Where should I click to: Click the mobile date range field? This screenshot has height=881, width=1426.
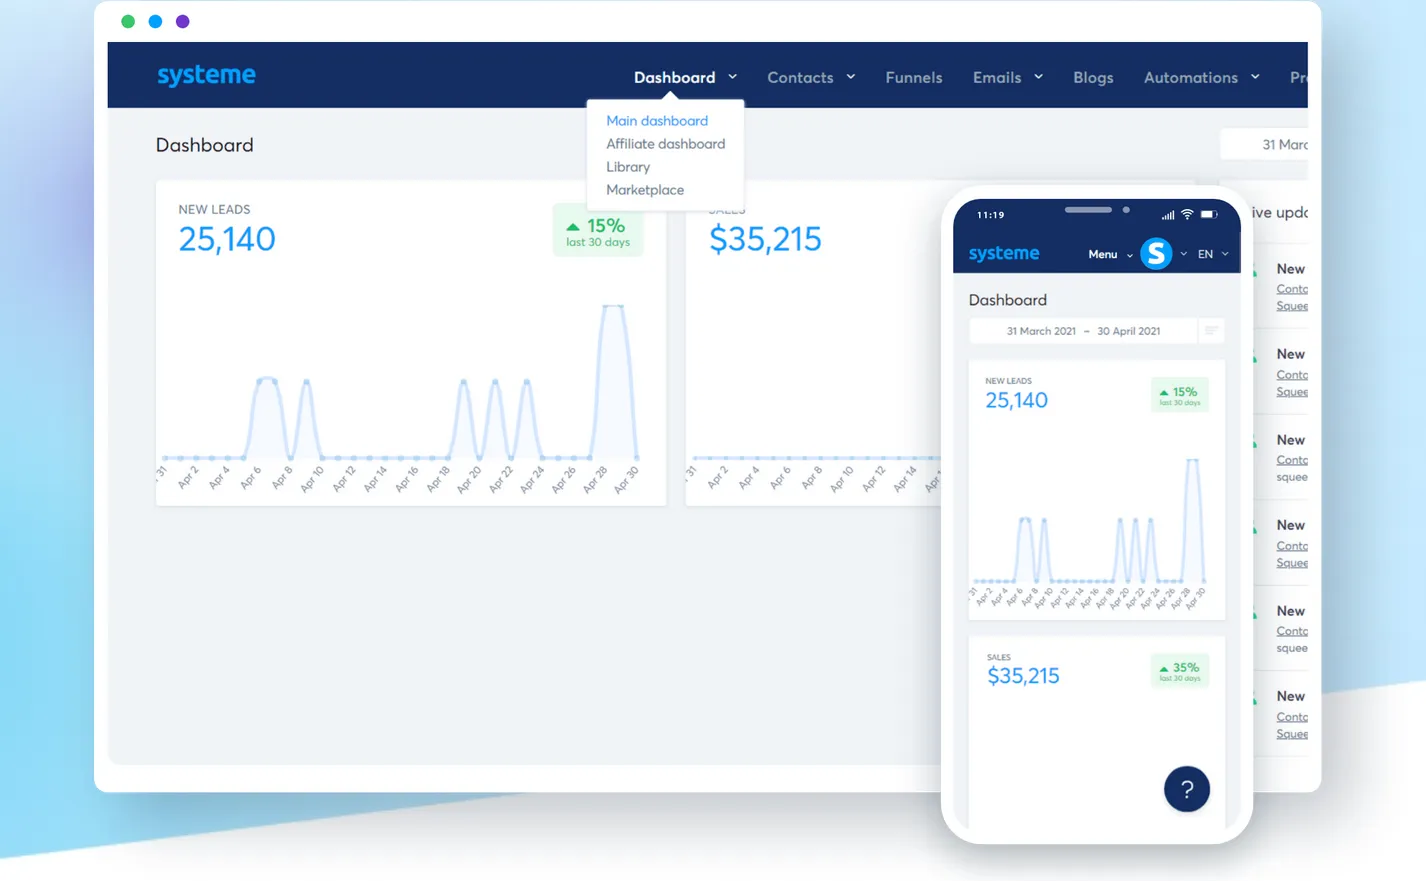click(x=1083, y=331)
